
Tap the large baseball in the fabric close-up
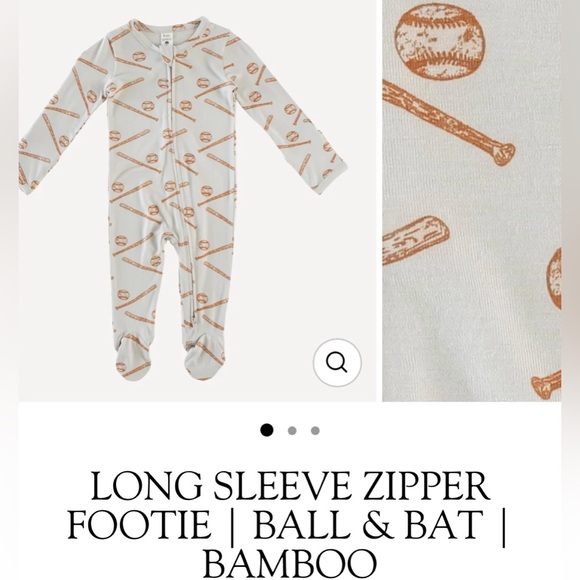coord(439,41)
